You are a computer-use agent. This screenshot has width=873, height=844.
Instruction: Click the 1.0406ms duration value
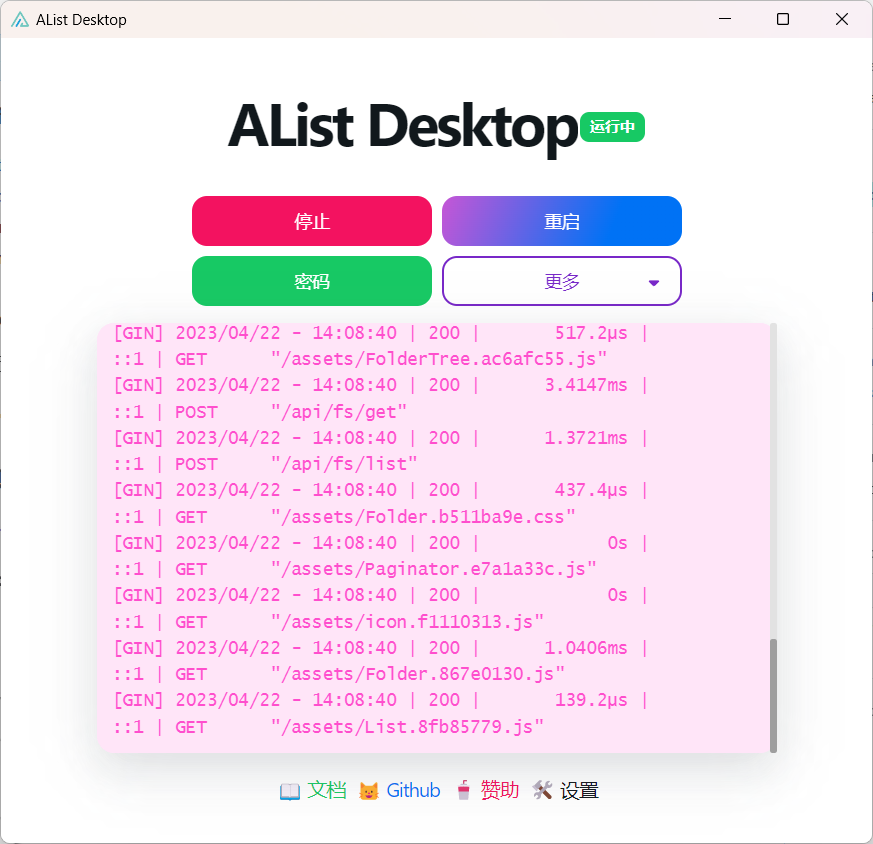(x=586, y=648)
